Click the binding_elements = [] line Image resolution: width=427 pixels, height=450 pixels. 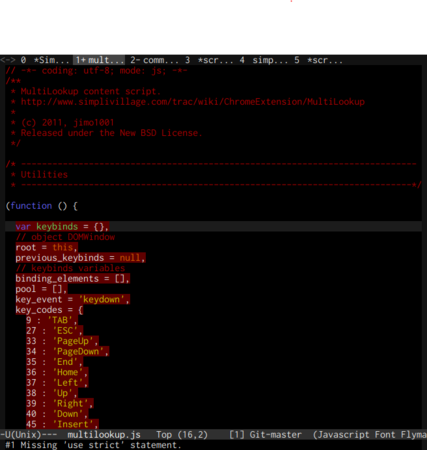73,279
